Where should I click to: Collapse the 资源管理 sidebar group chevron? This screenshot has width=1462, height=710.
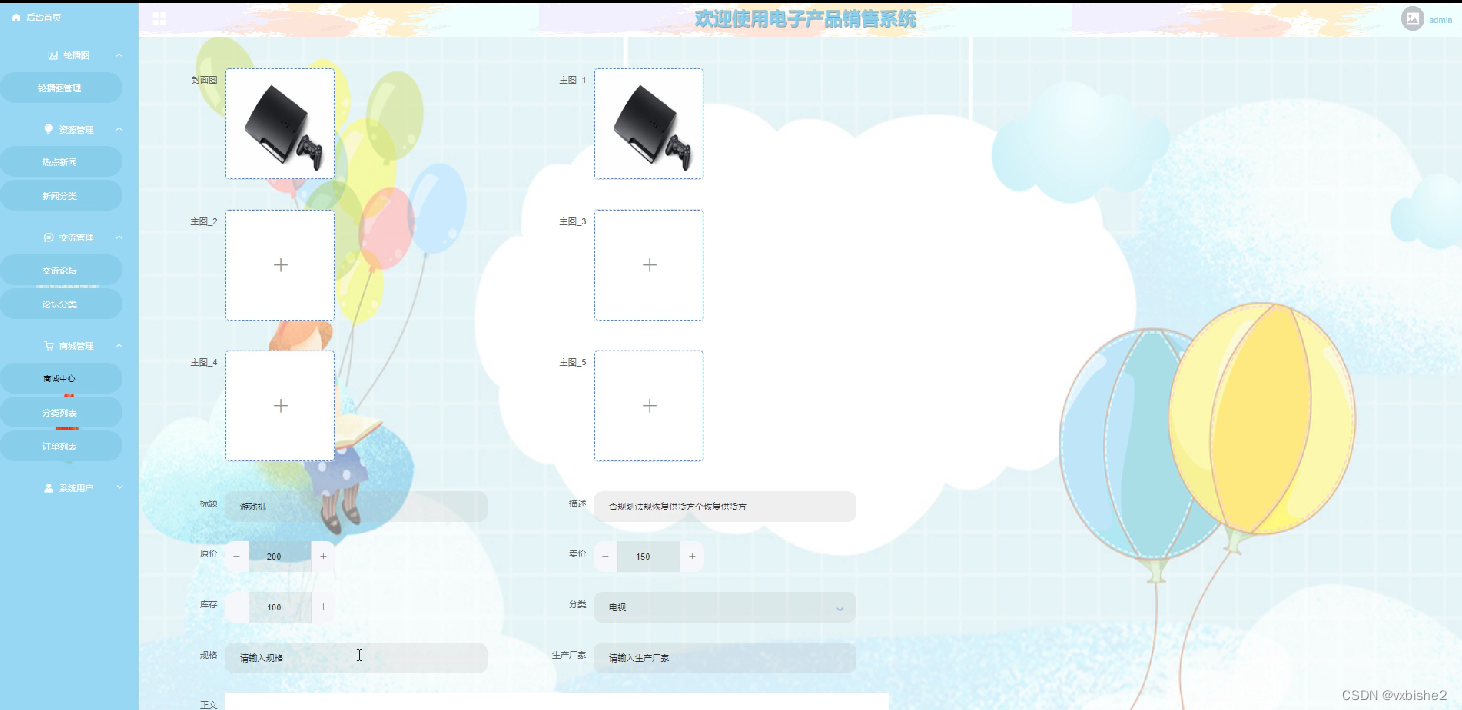119,129
